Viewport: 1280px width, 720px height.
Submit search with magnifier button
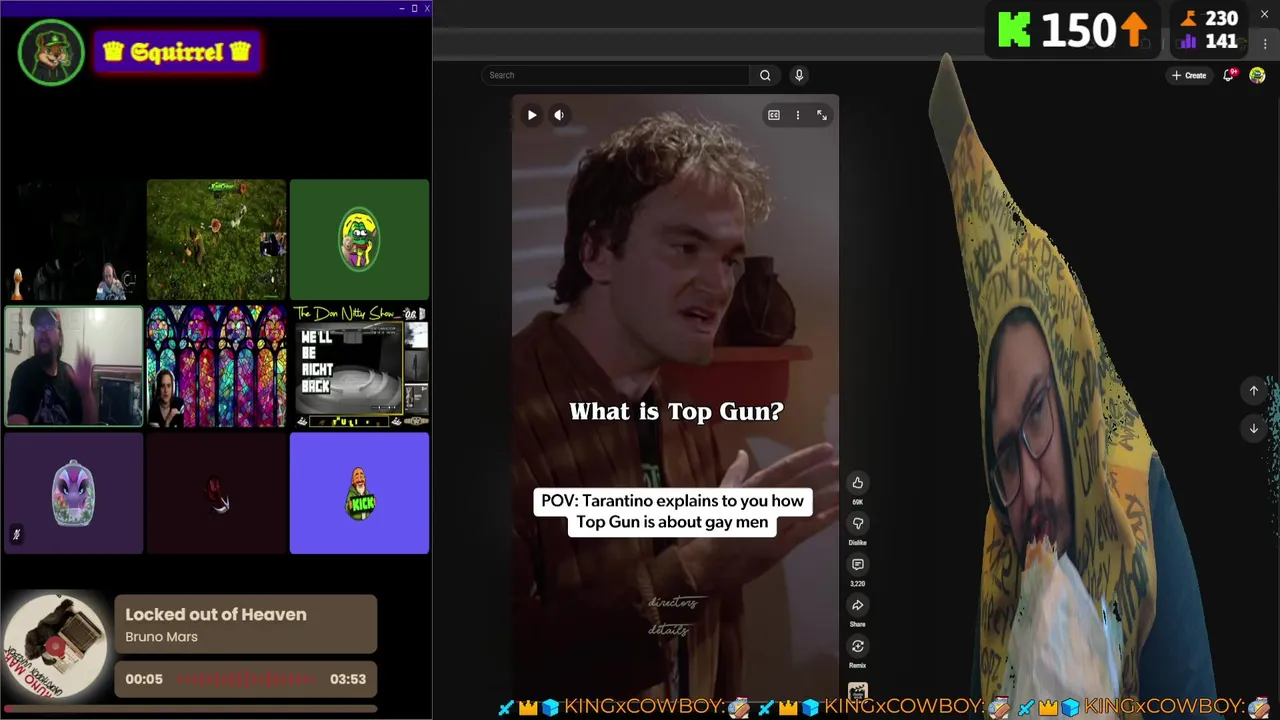tap(765, 75)
